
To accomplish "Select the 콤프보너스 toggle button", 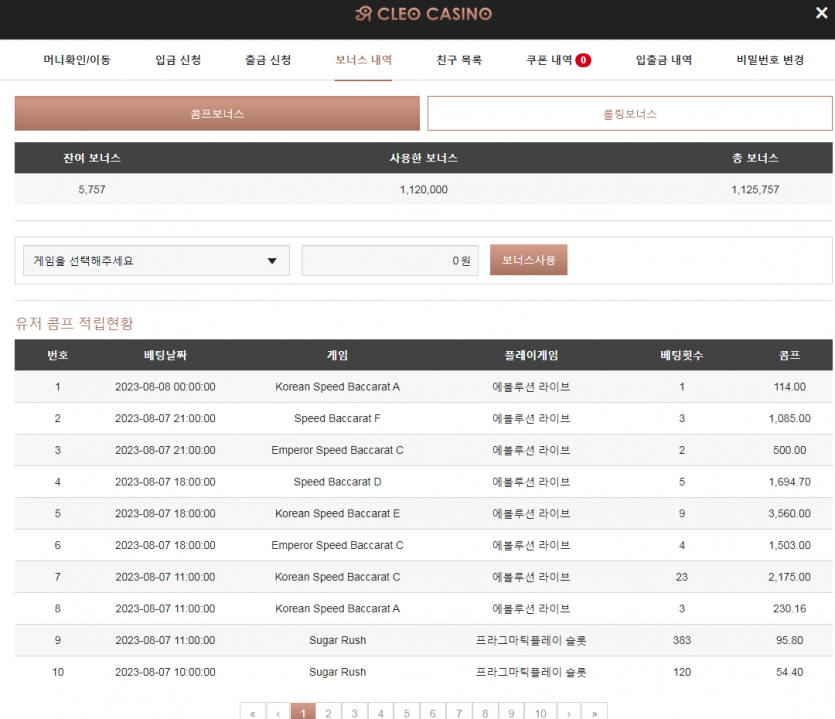I will click(217, 113).
